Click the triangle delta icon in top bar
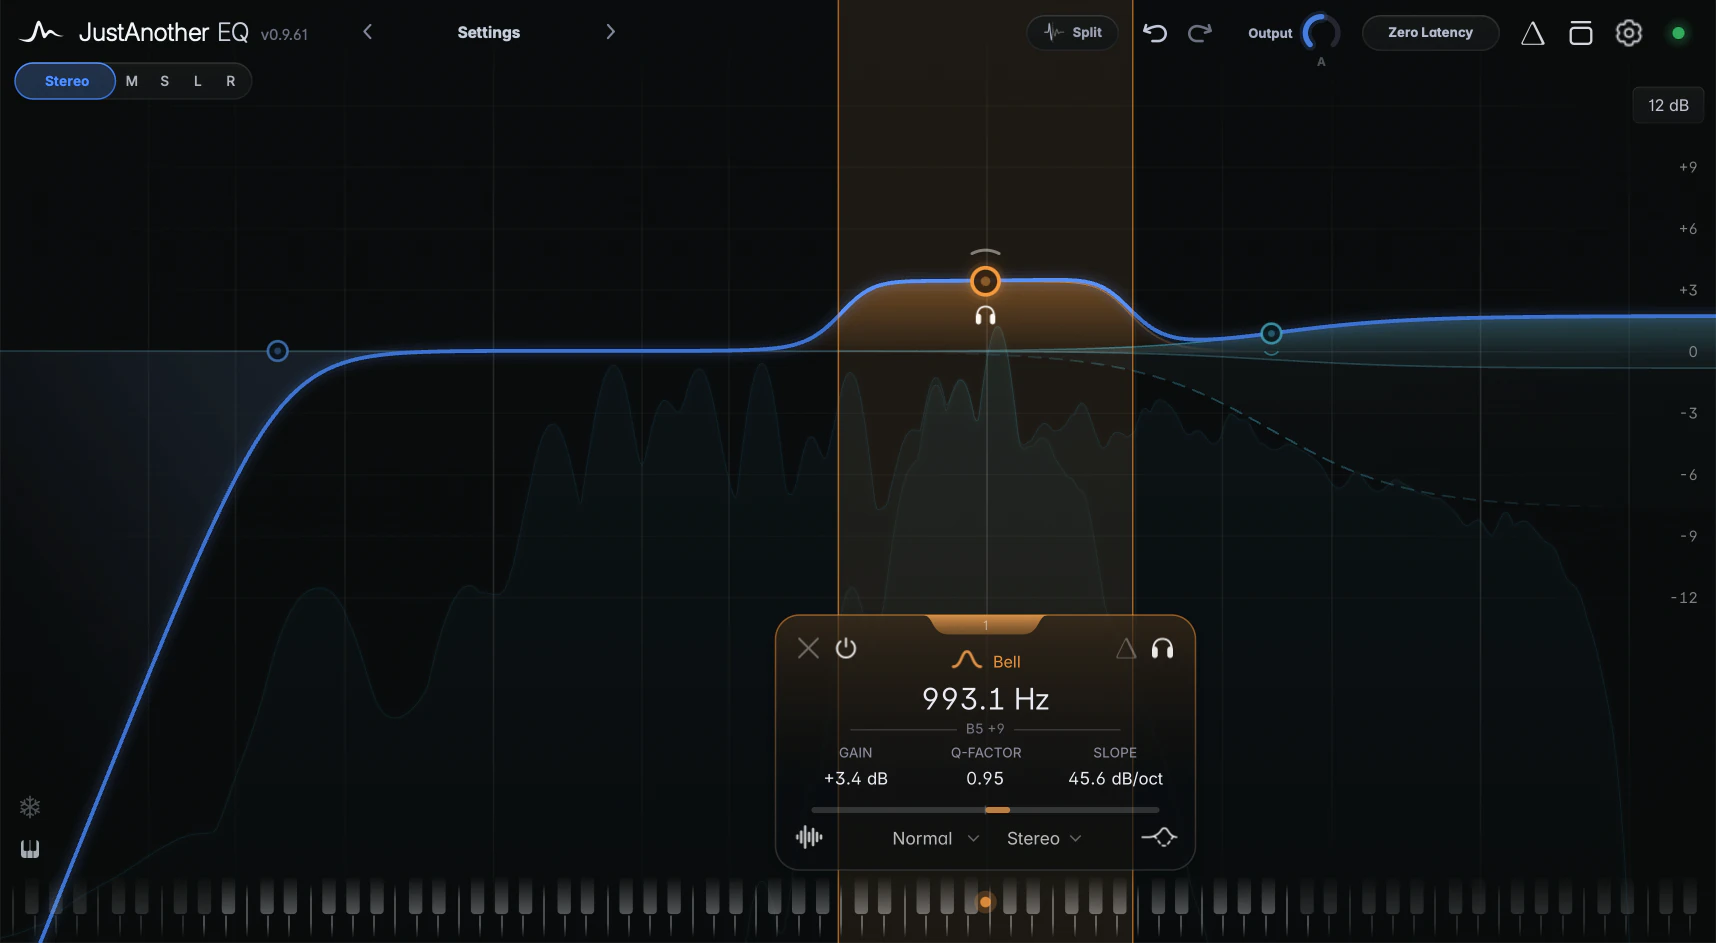The width and height of the screenshot is (1716, 943). point(1533,34)
